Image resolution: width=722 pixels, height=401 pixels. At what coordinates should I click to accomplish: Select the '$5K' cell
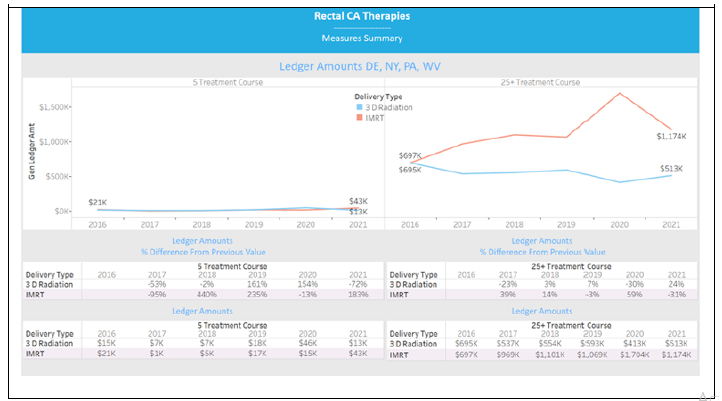point(207,354)
